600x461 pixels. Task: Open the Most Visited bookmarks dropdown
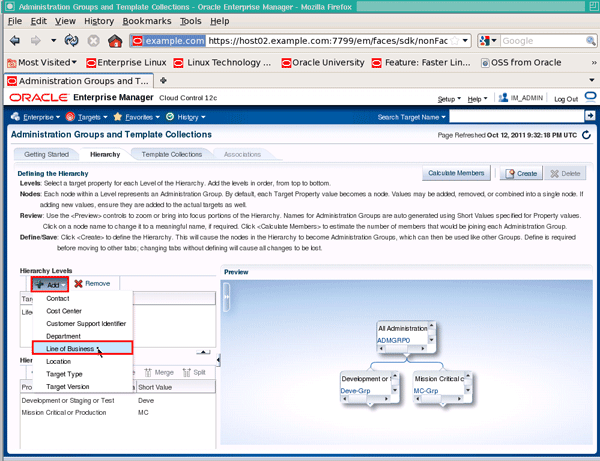click(42, 62)
